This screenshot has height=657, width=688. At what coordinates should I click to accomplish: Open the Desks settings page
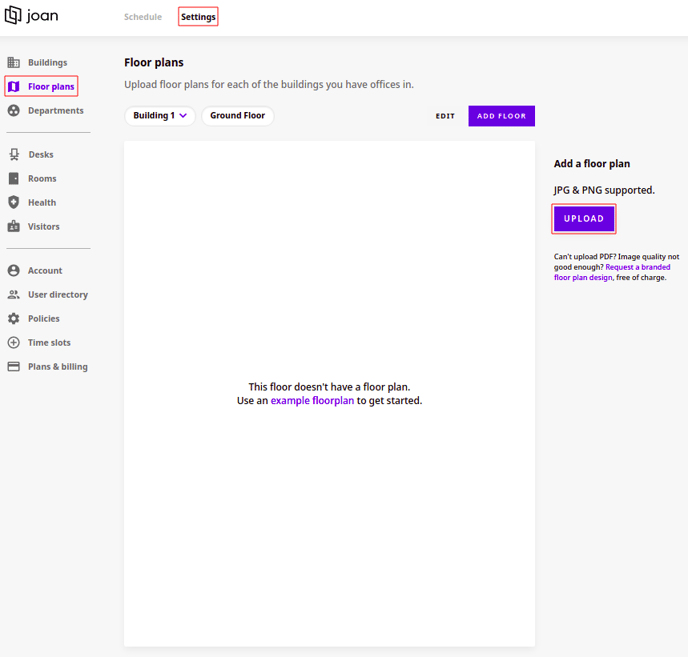coord(41,154)
